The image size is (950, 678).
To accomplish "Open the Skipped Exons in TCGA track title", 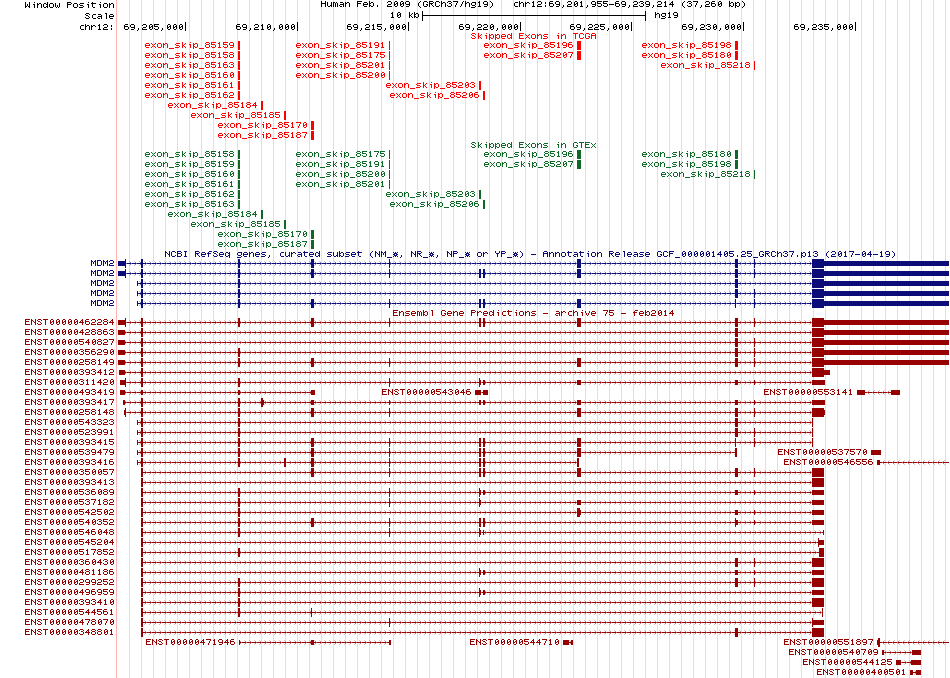I will click(533, 36).
